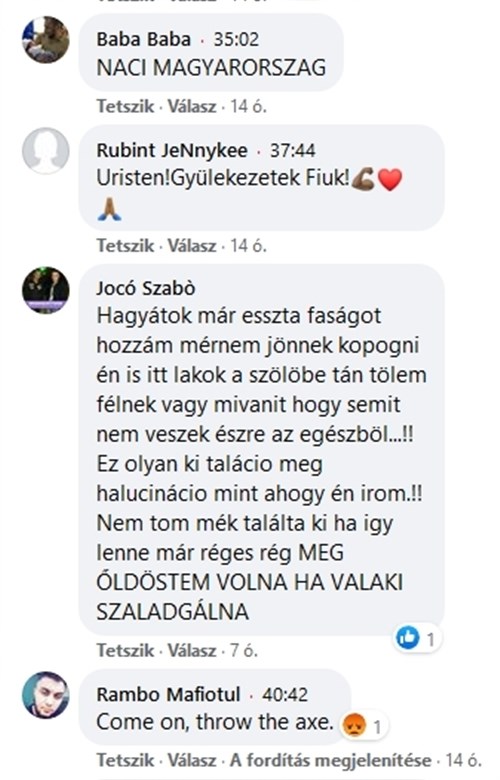Reply to Baba Baba's comment via Válasz

(192, 106)
